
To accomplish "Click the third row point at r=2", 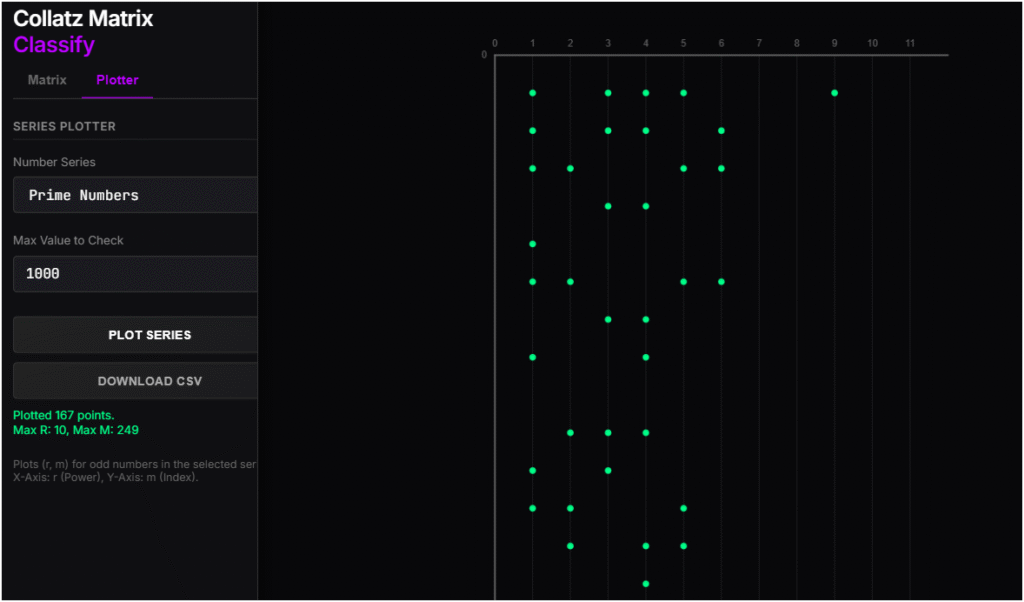I will (570, 168).
